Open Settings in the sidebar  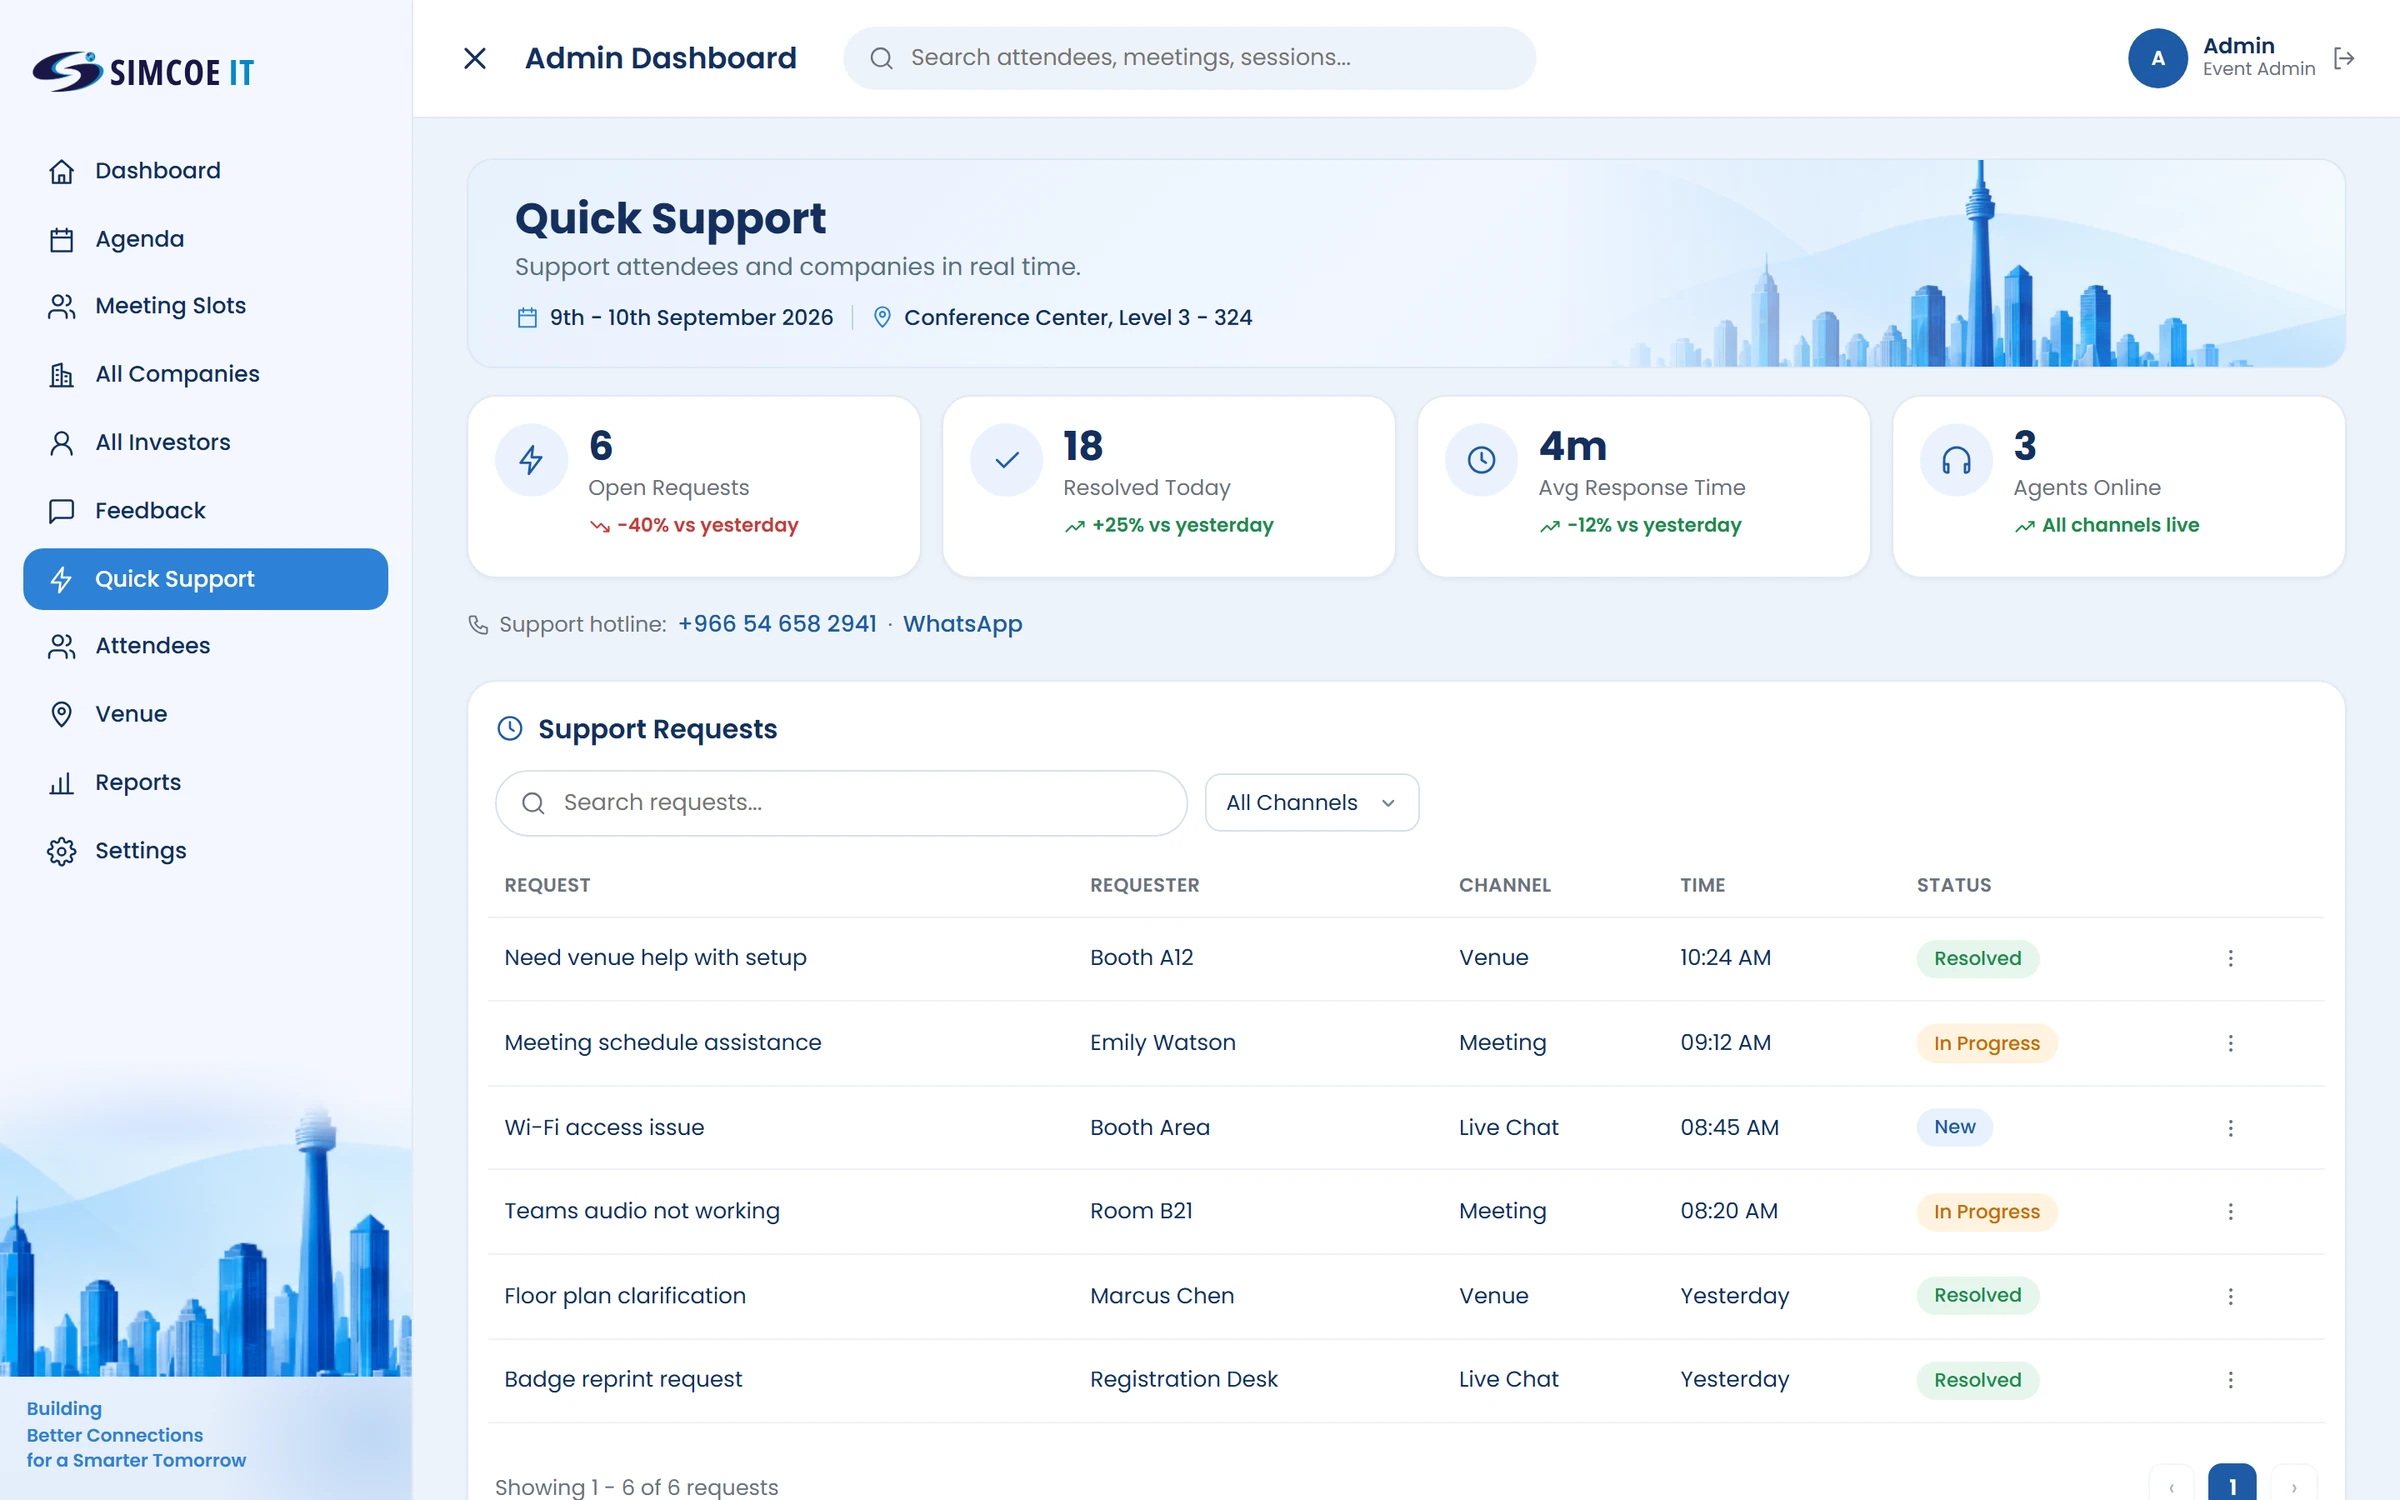205,851
